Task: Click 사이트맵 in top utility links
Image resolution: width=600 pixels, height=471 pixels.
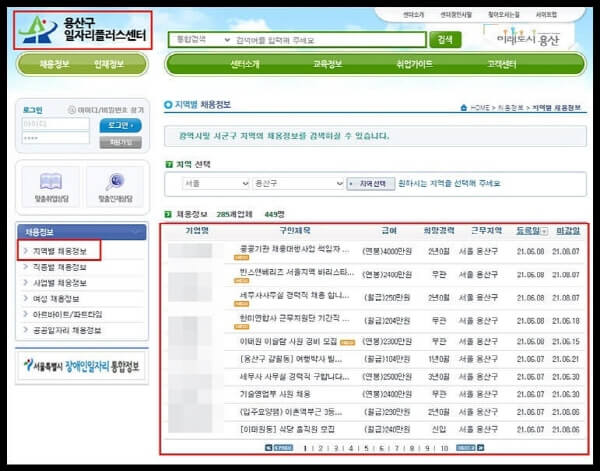Action: [x=546, y=15]
